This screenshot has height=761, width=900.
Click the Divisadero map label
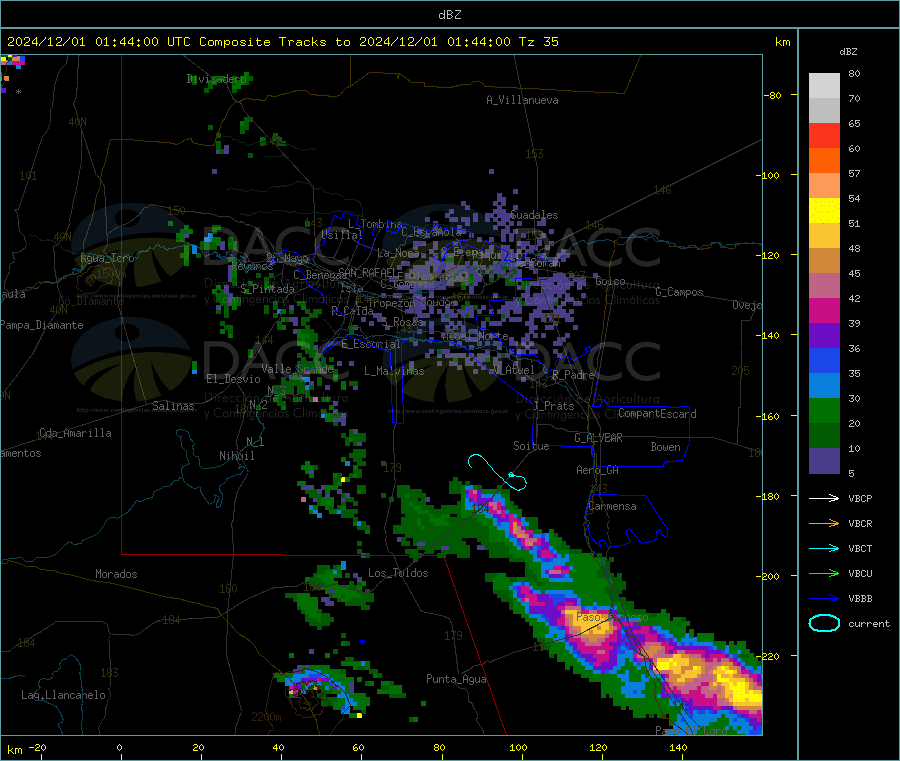(x=217, y=79)
